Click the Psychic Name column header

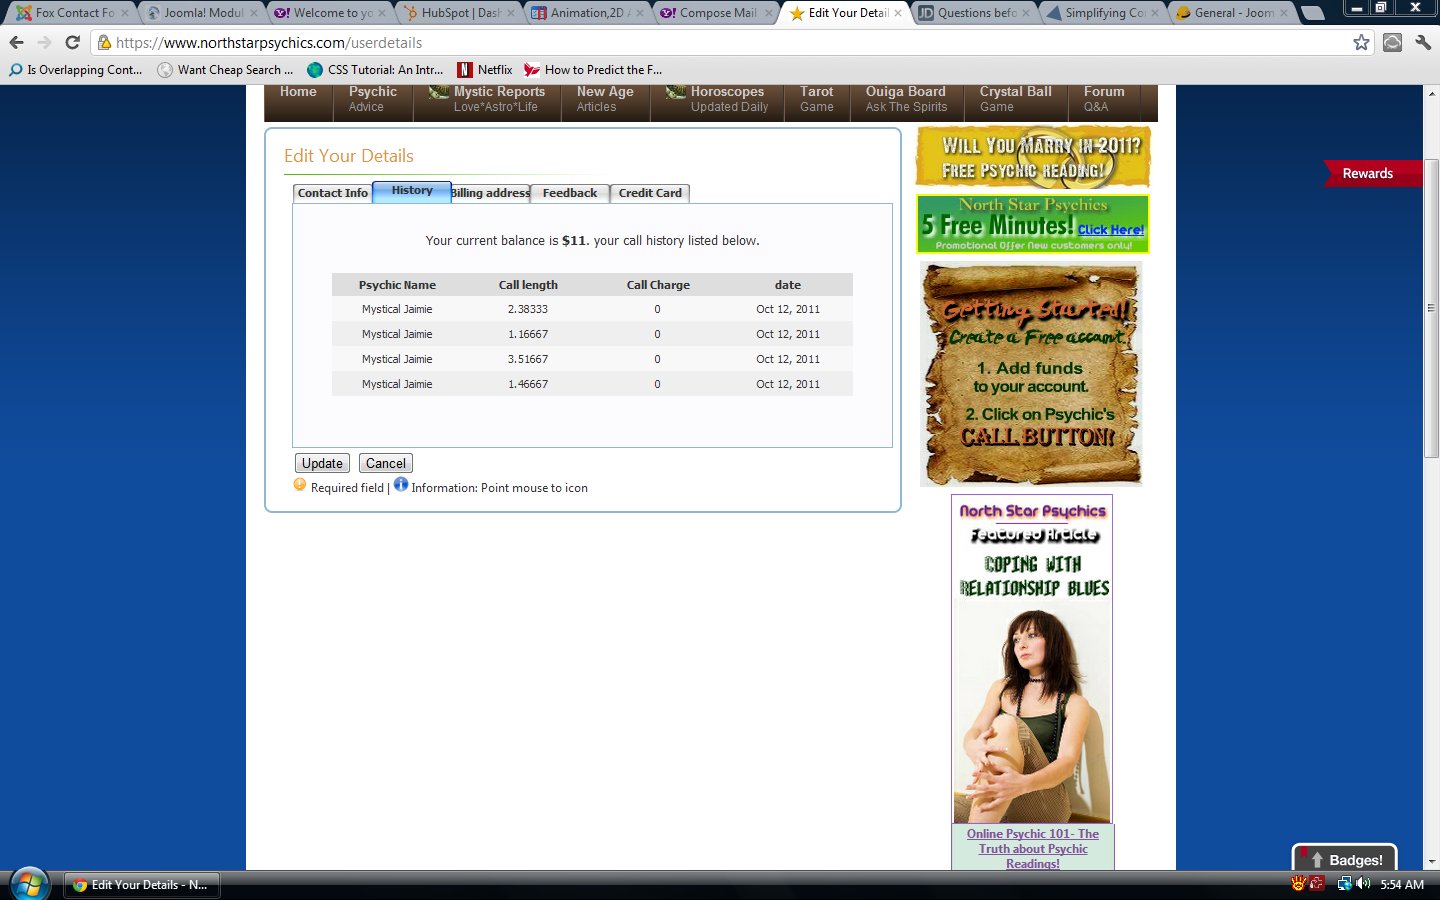[397, 285]
